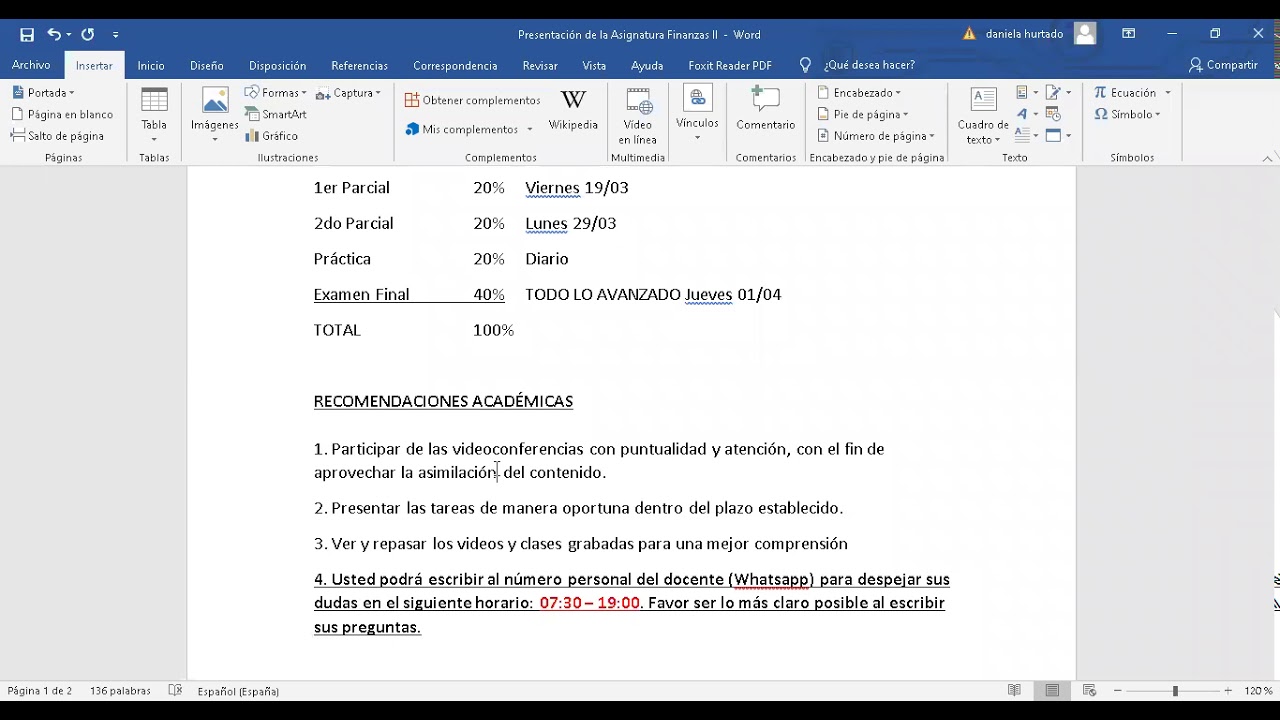
Task: Insert a Salto de página
Action: point(58,136)
